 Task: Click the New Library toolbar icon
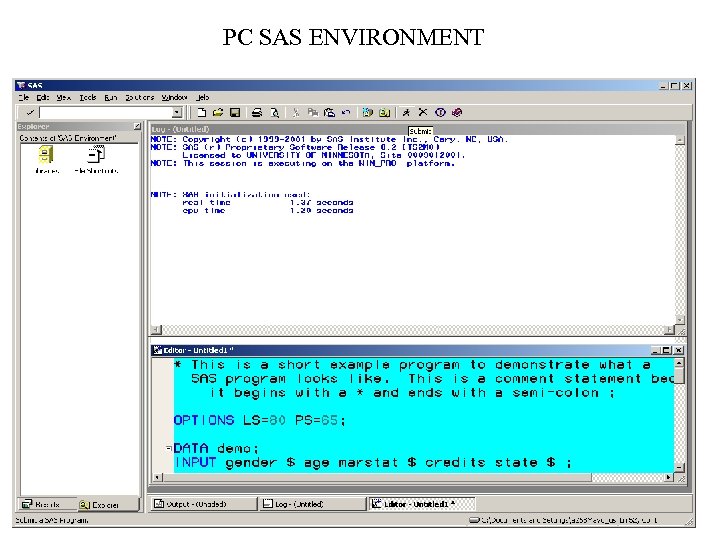367,112
